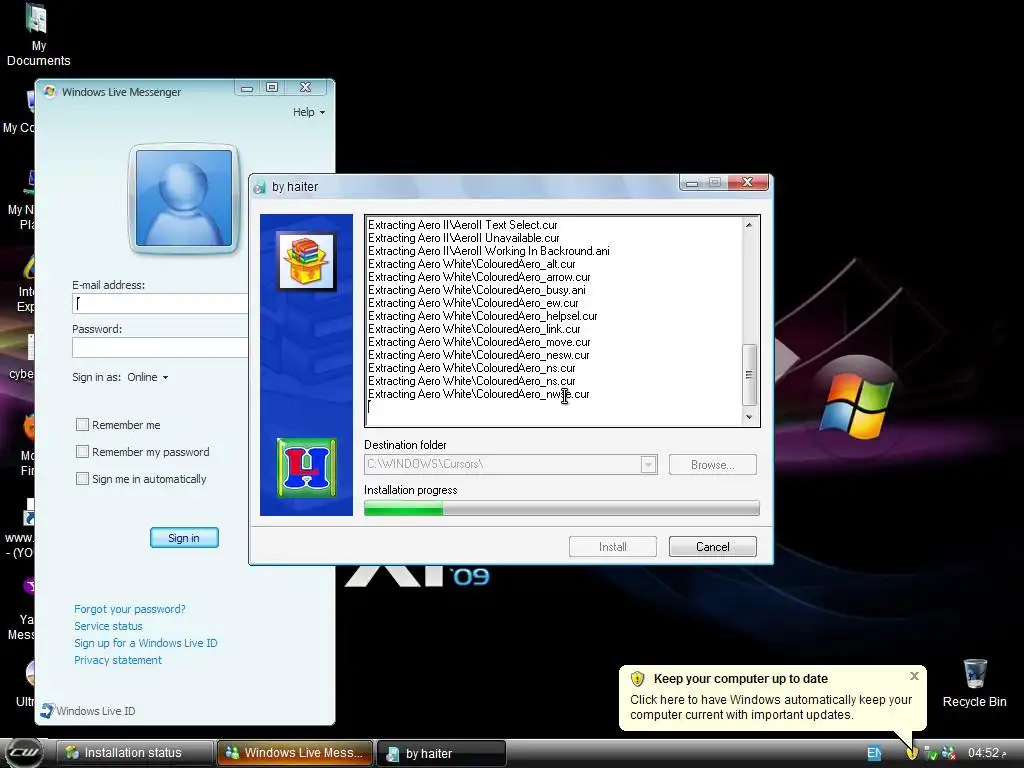Click the EN language indicator in tray

click(x=874, y=753)
